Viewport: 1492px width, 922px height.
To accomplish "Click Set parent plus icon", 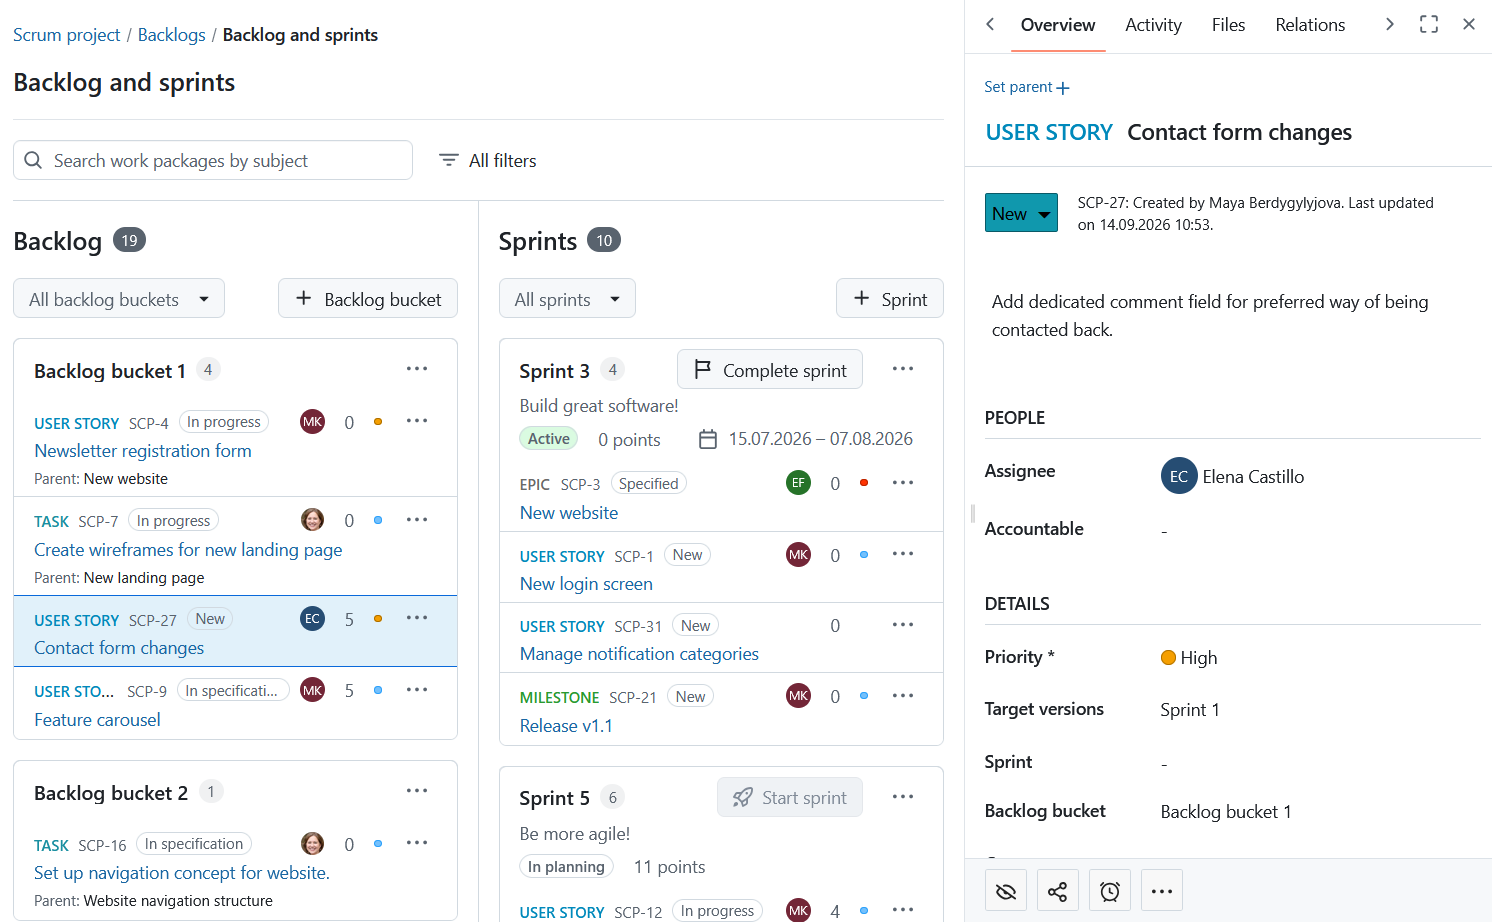I will (x=1063, y=88).
